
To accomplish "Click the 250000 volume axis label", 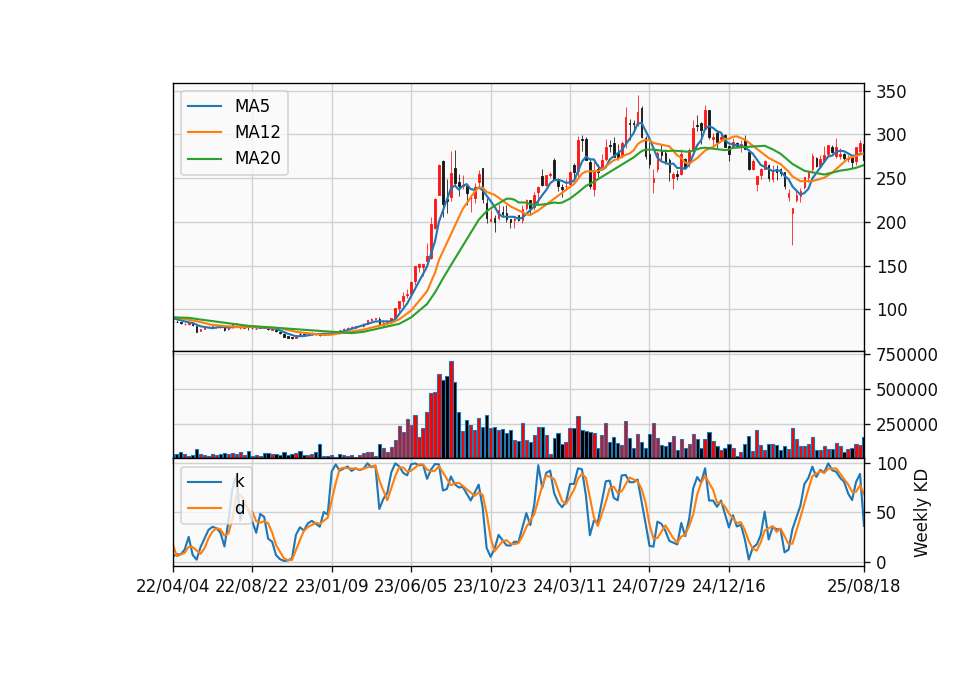I will tap(907, 425).
